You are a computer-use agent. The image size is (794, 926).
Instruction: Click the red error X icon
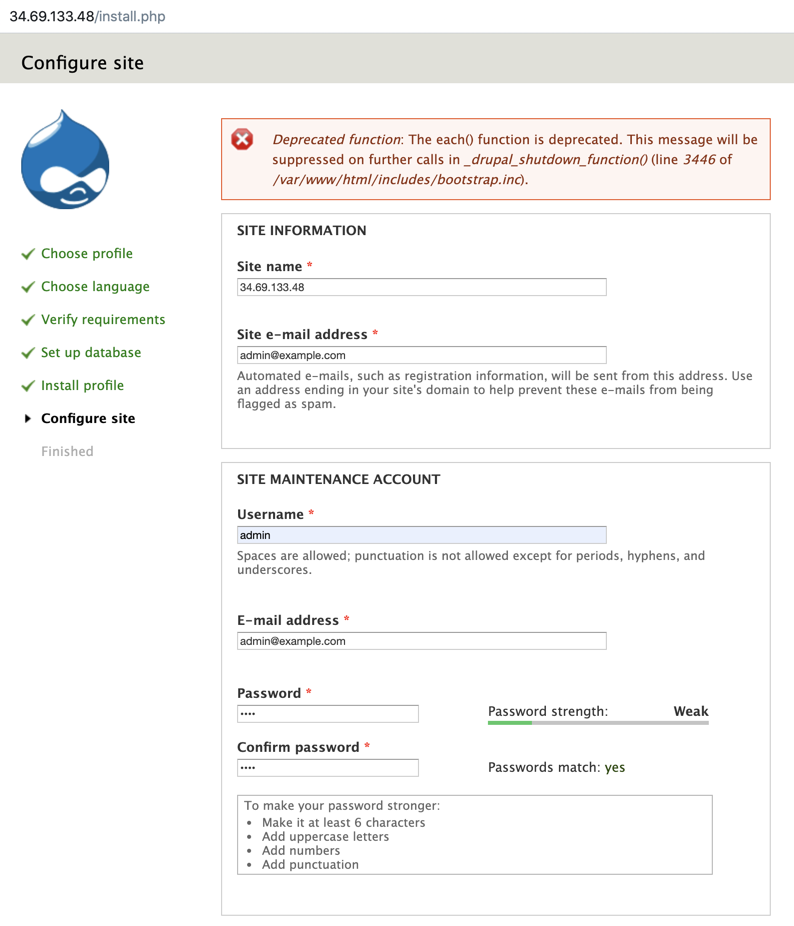coord(242,139)
